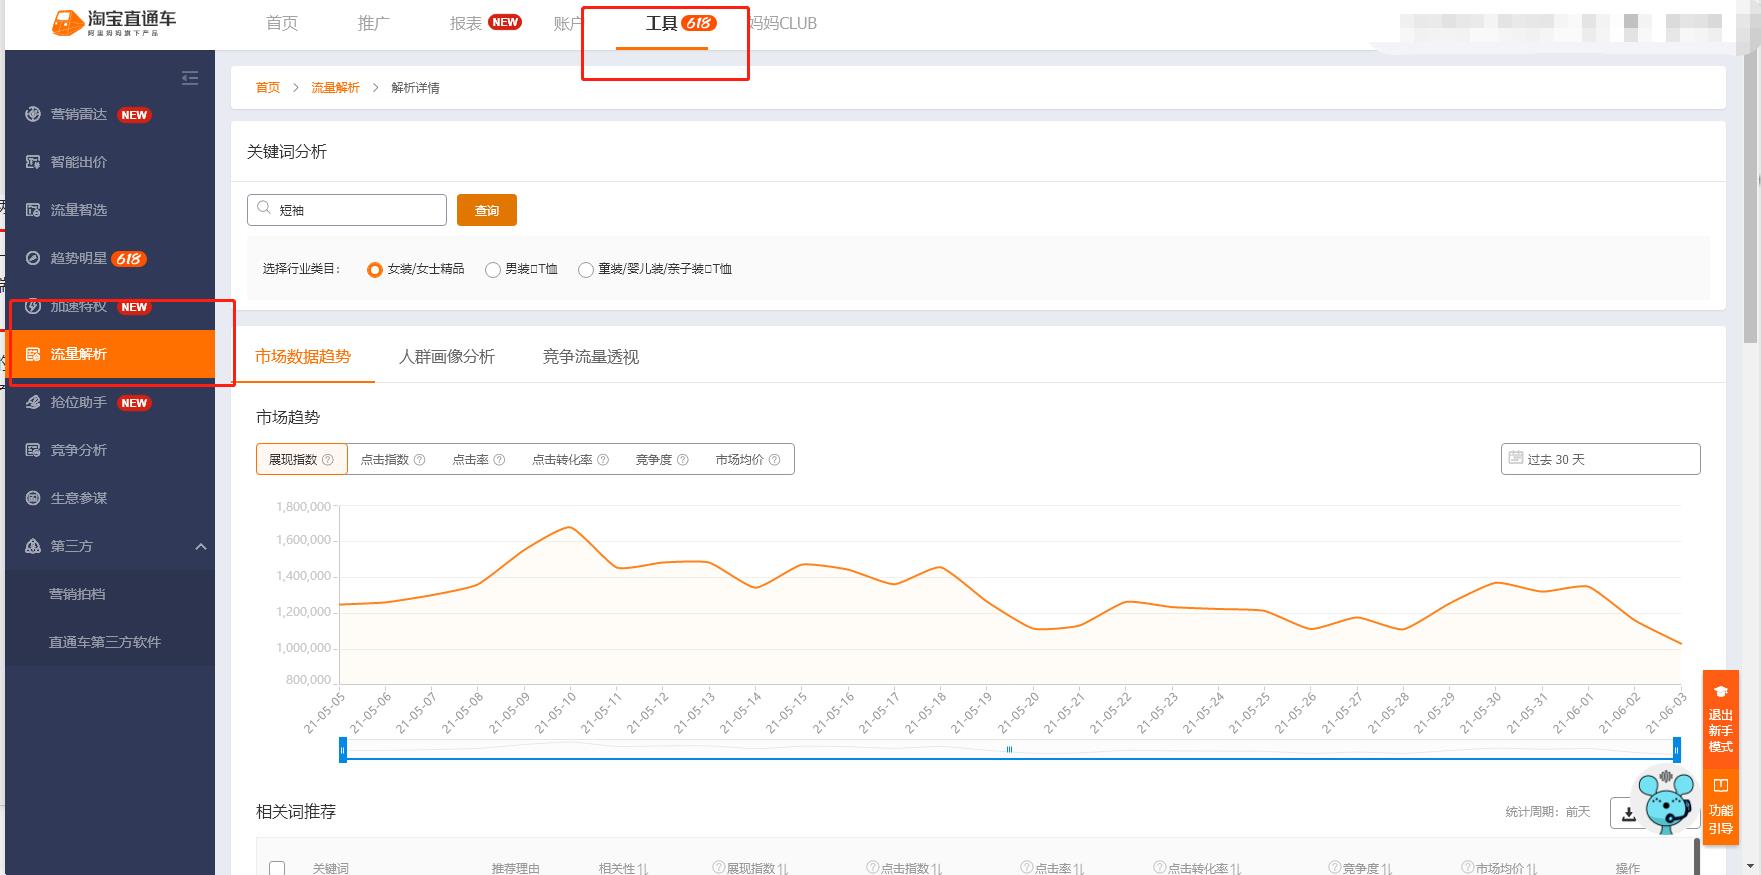Open 智能出价 in the sidebar
This screenshot has width=1761, height=875.
(79, 162)
